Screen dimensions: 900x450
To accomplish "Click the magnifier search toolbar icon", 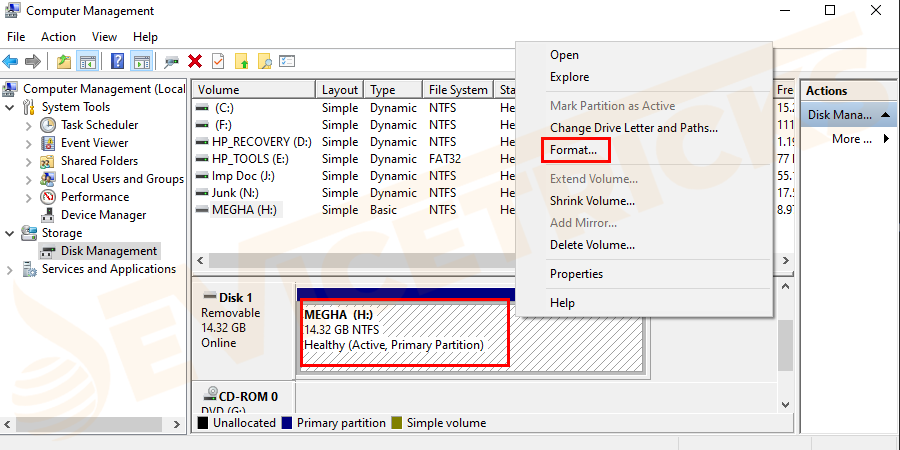I will 264,61.
